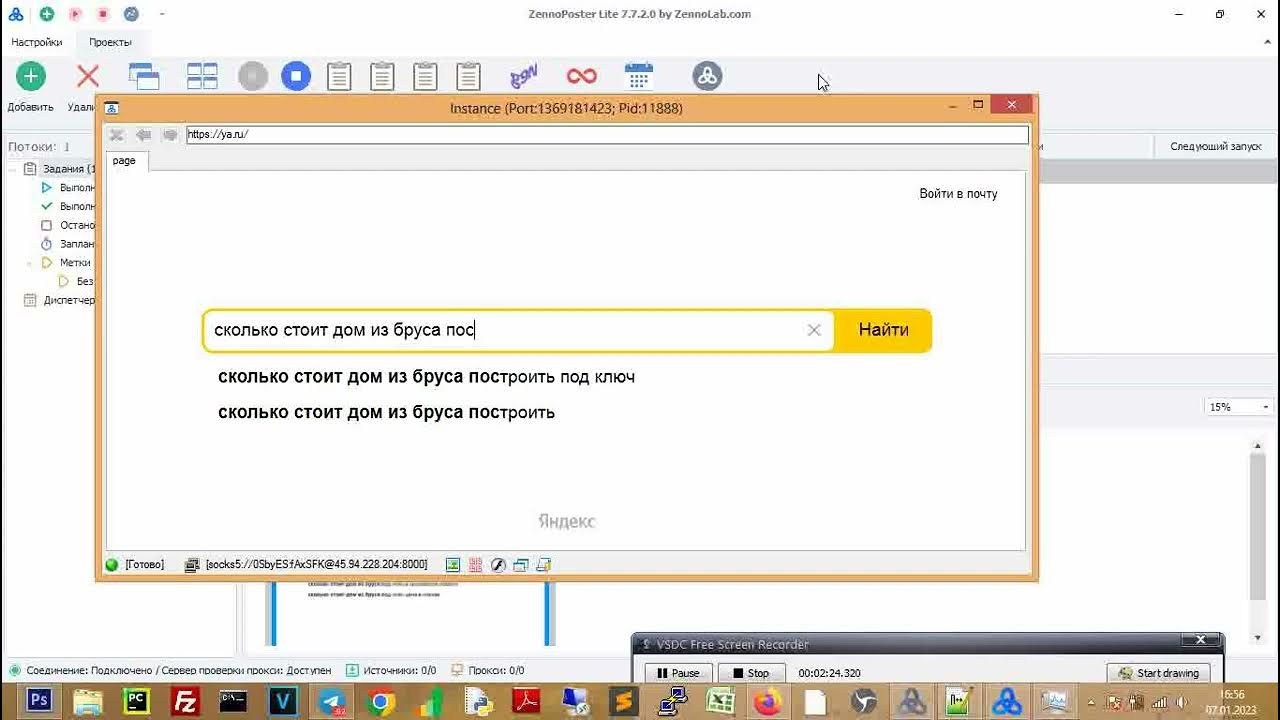Screen dimensions: 1280x720
Task: Click the Прокси: 0/0 status bar entry
Action: pos(488,670)
